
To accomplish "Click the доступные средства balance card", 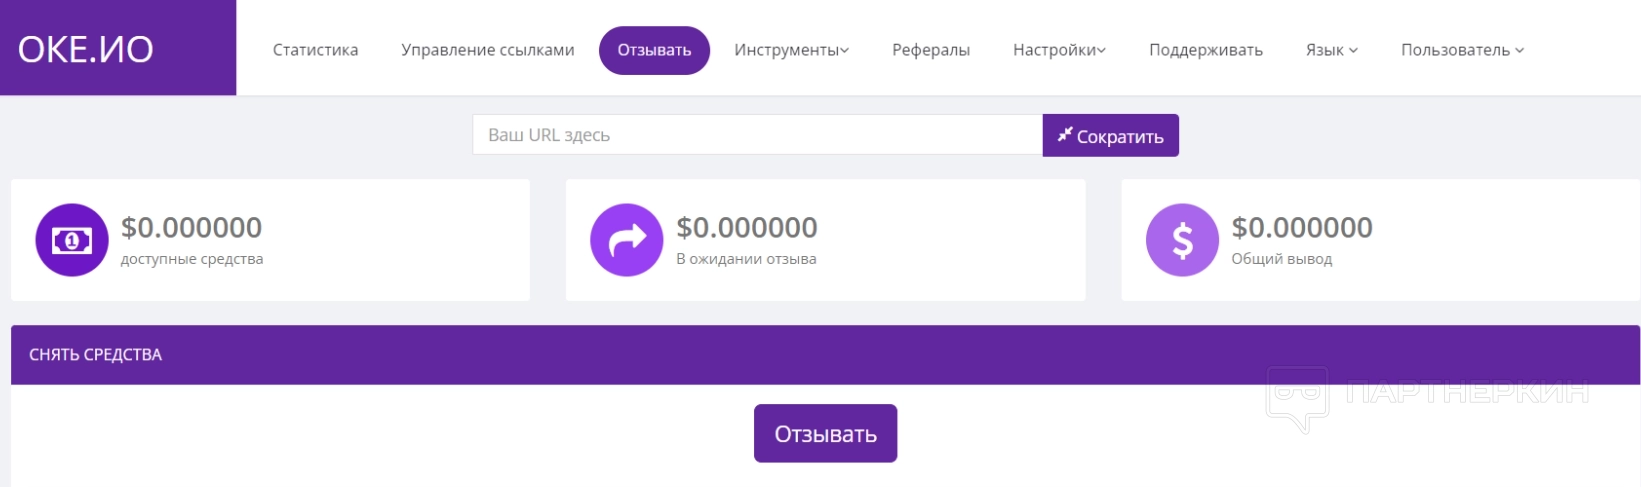I will (270, 240).
